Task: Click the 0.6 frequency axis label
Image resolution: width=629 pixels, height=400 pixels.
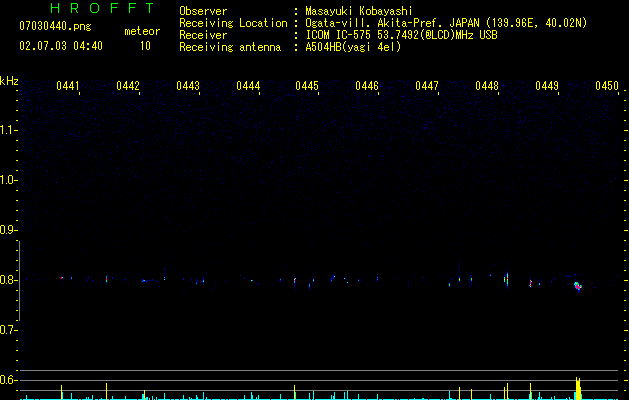Action: 8,380
